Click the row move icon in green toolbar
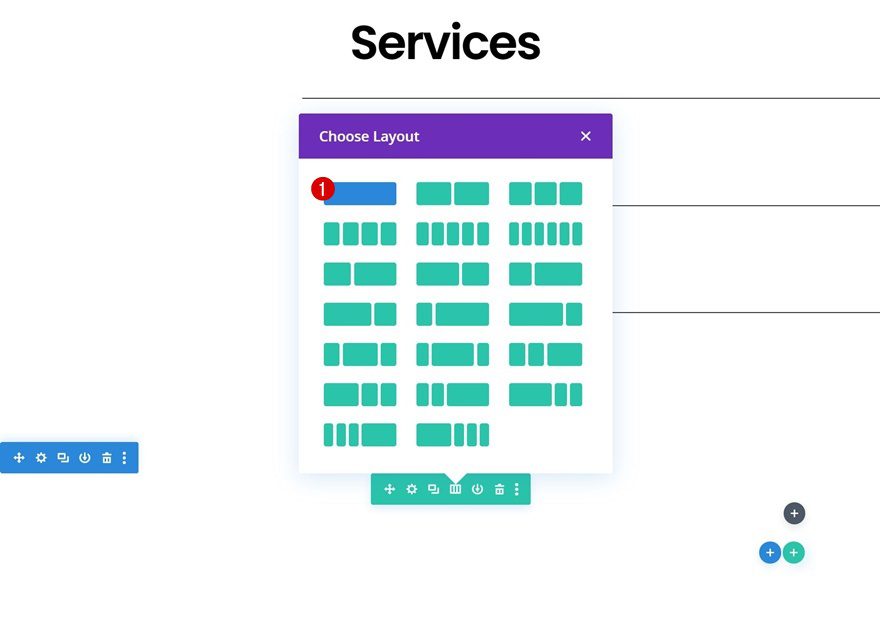The height and width of the screenshot is (630, 880). click(x=389, y=489)
